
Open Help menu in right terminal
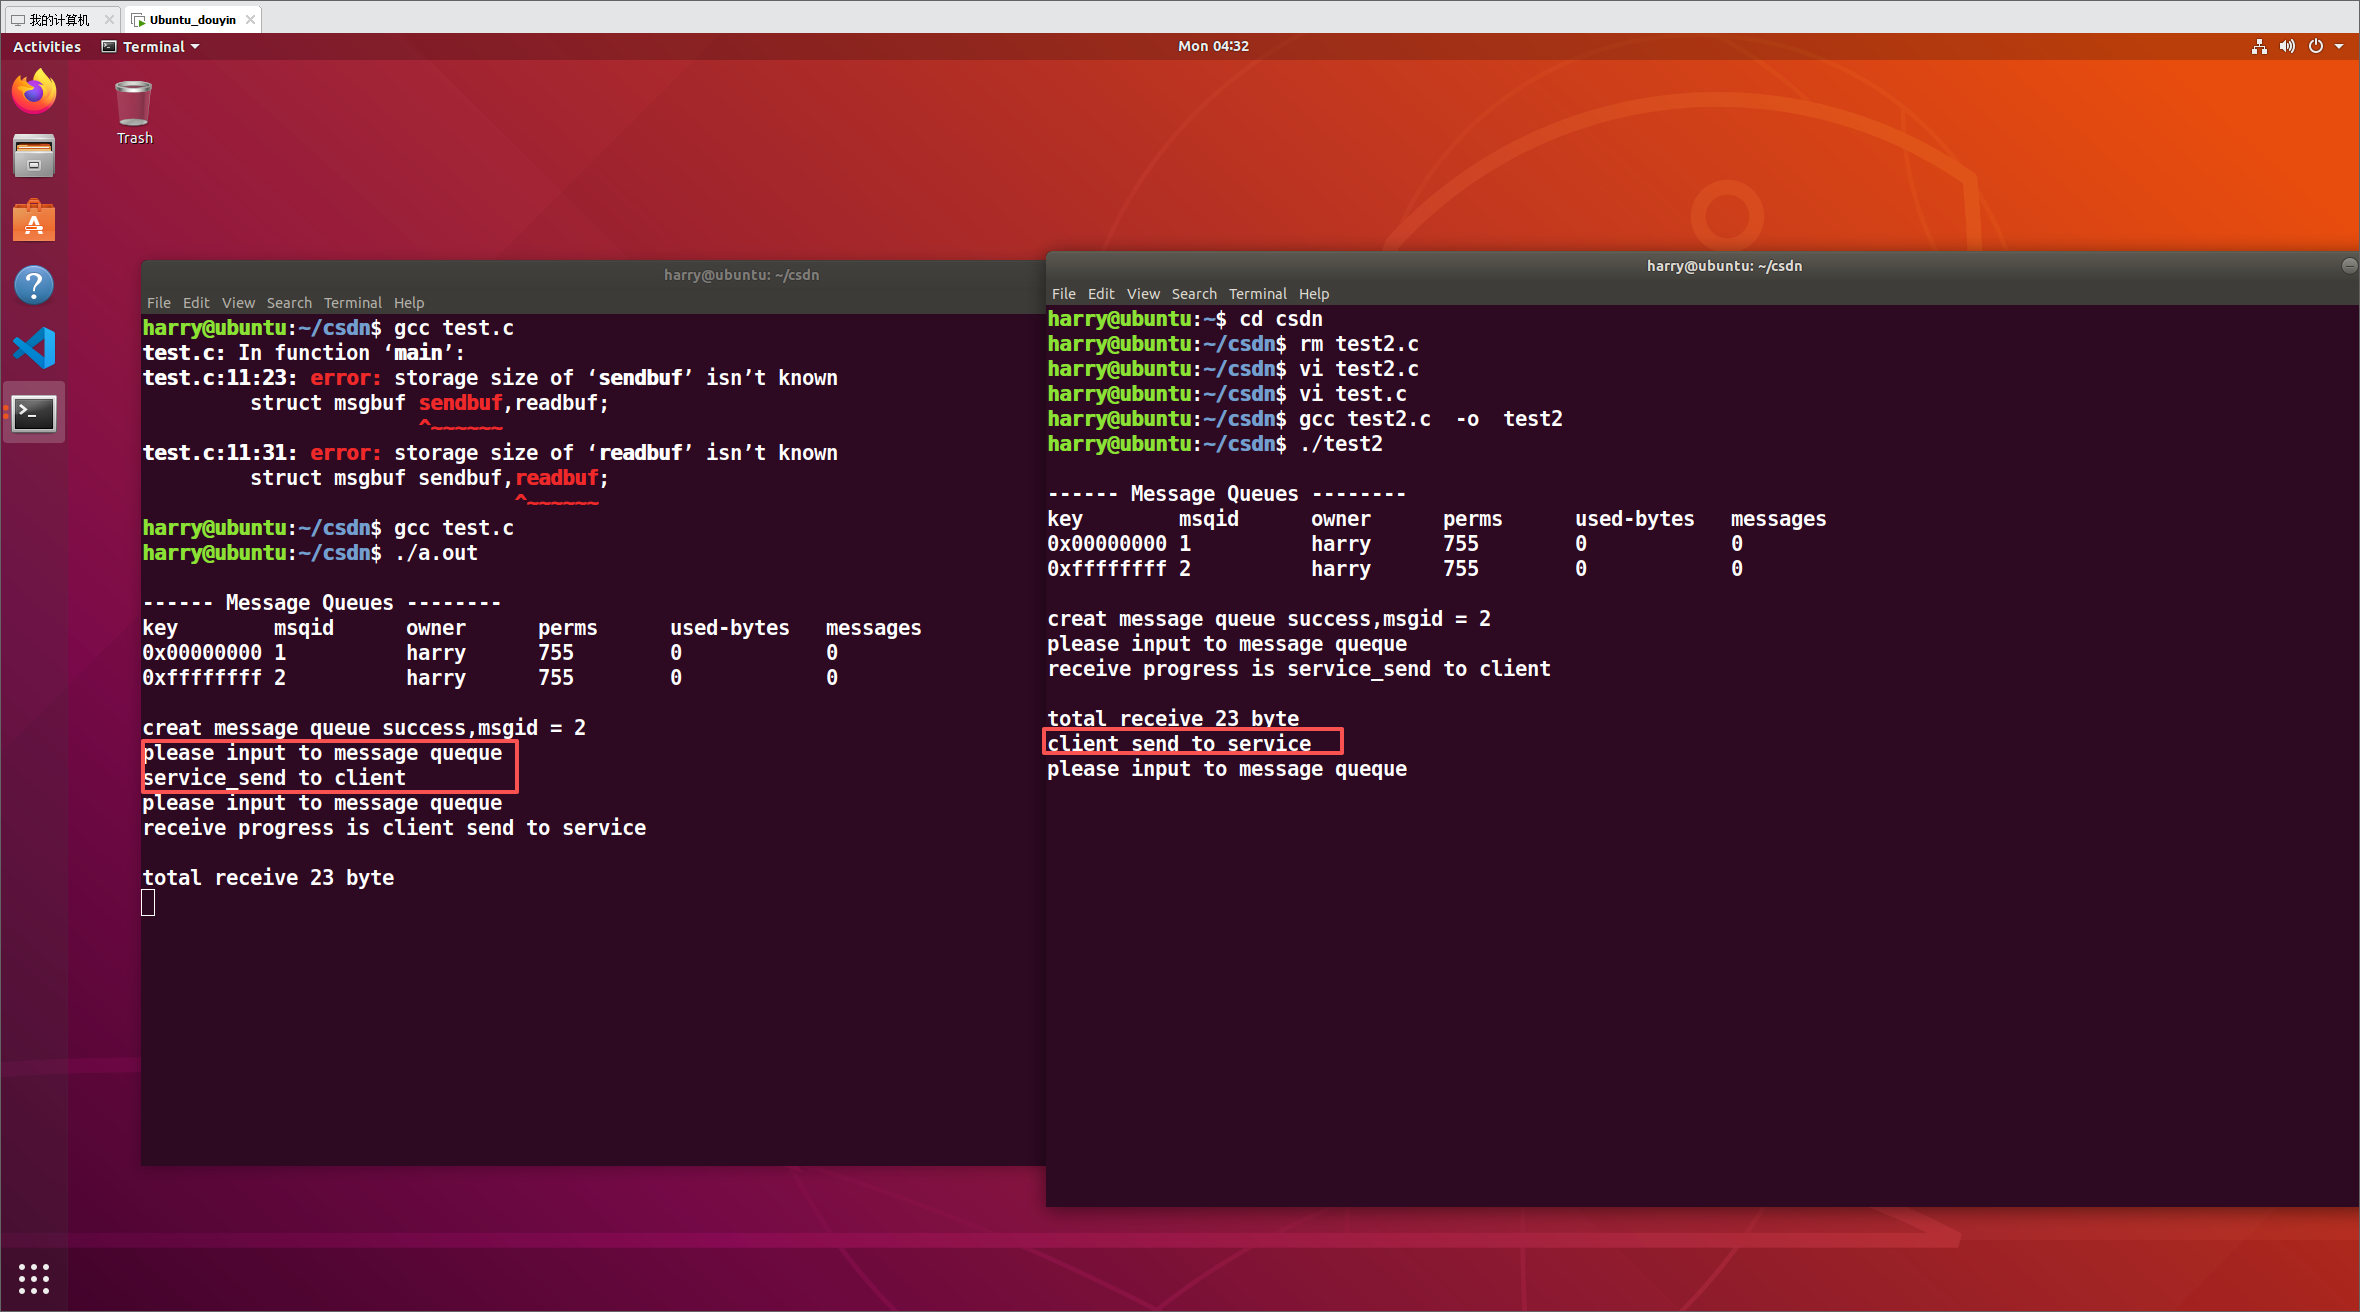pos(1314,293)
